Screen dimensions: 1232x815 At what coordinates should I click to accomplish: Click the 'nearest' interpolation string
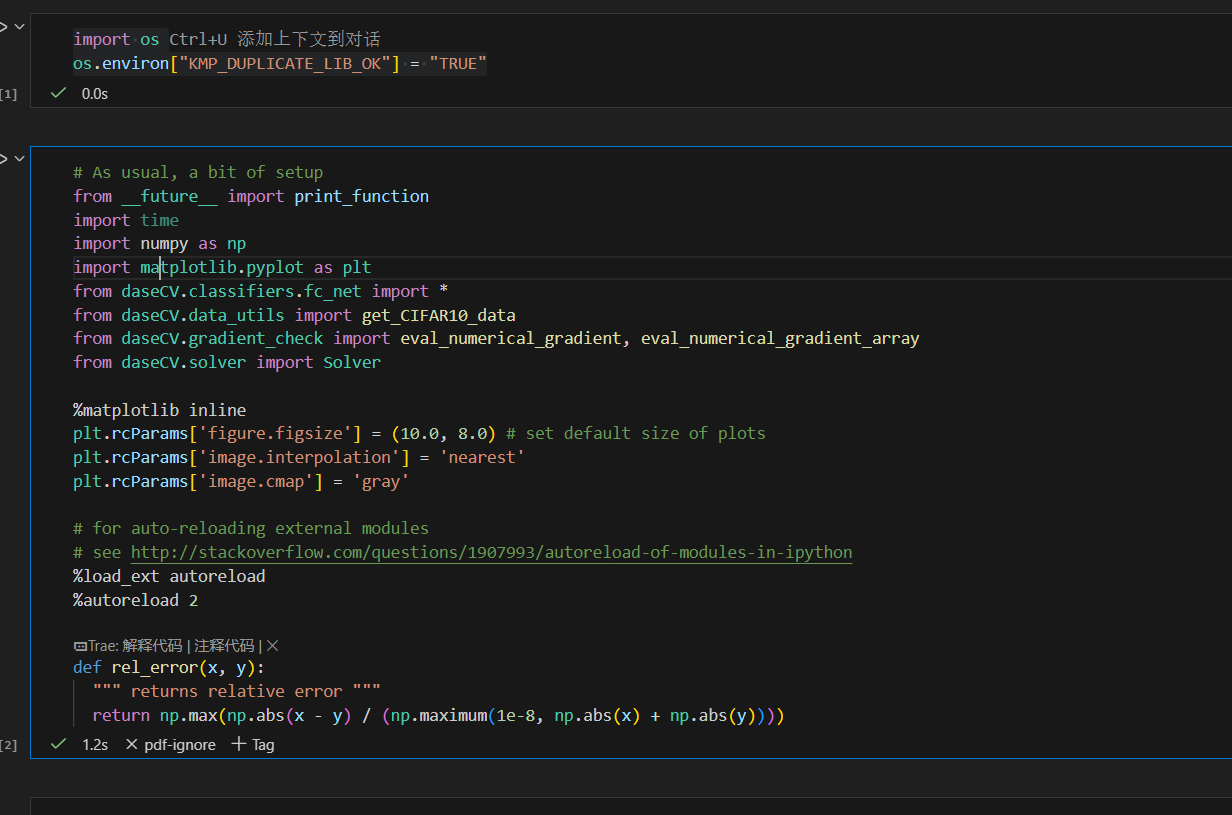(482, 457)
